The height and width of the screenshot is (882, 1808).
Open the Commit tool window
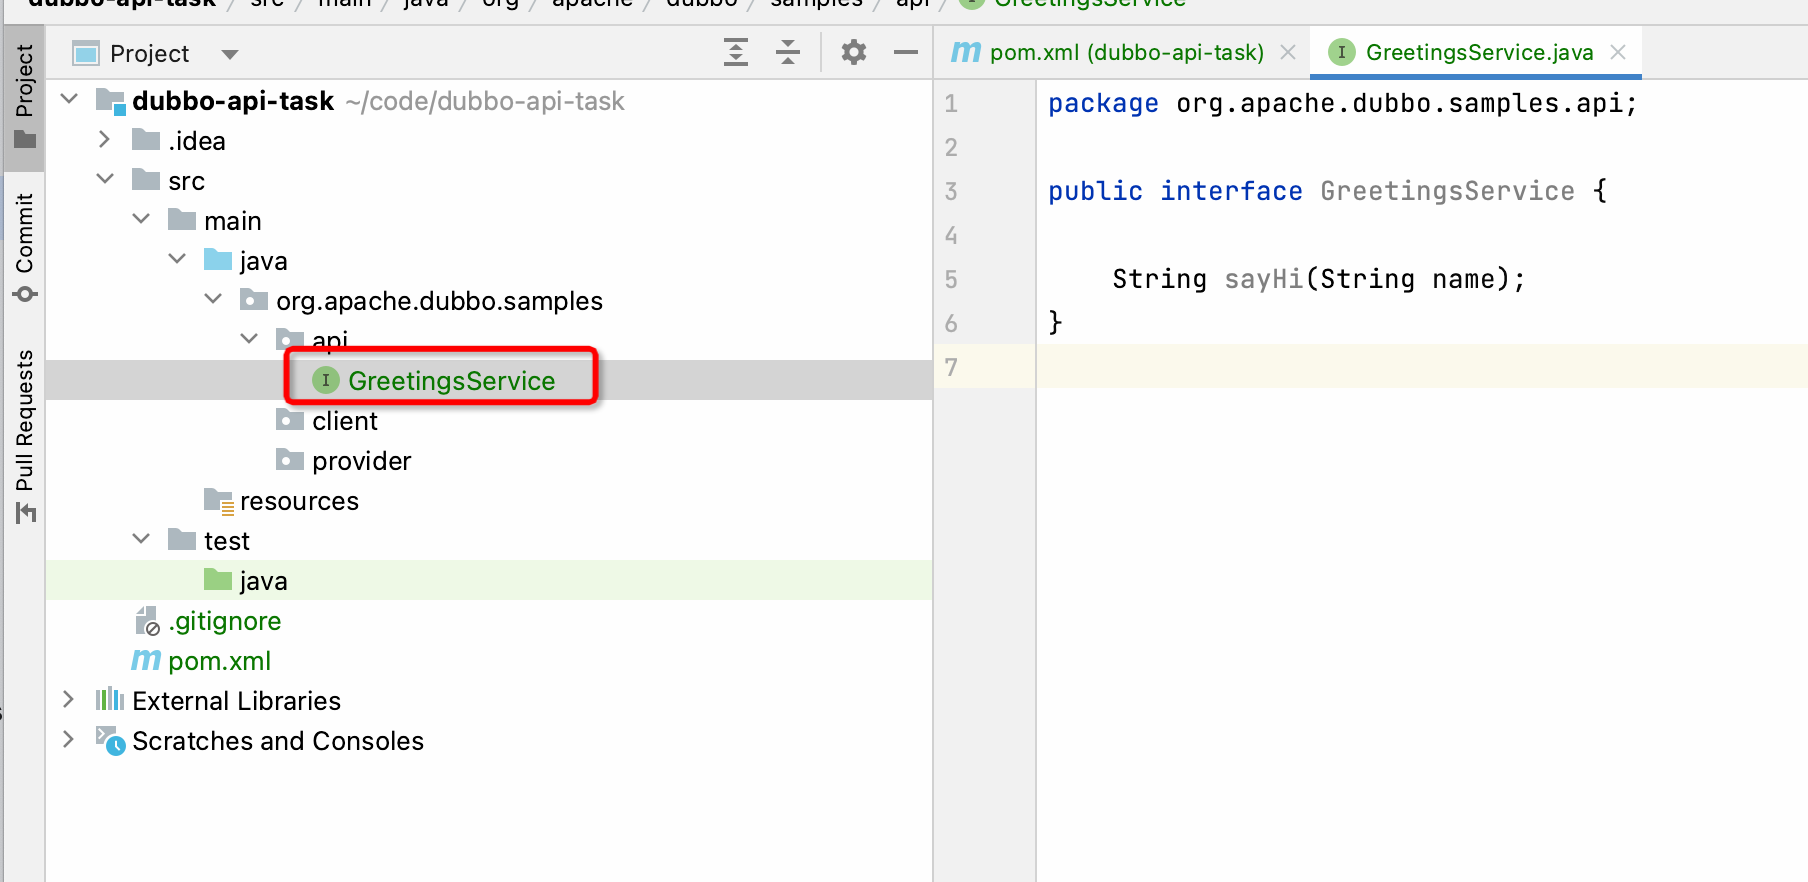[x=24, y=246]
